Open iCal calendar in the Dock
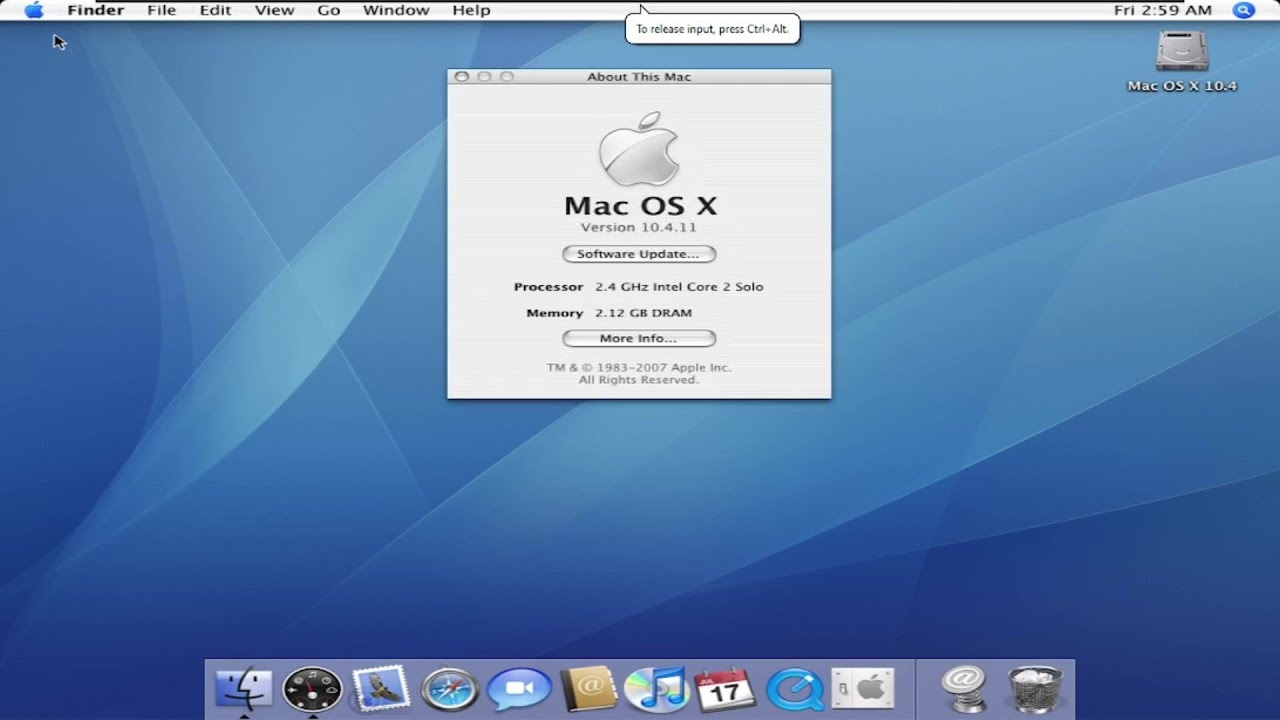Screen dimensions: 1280x720 coord(725,688)
